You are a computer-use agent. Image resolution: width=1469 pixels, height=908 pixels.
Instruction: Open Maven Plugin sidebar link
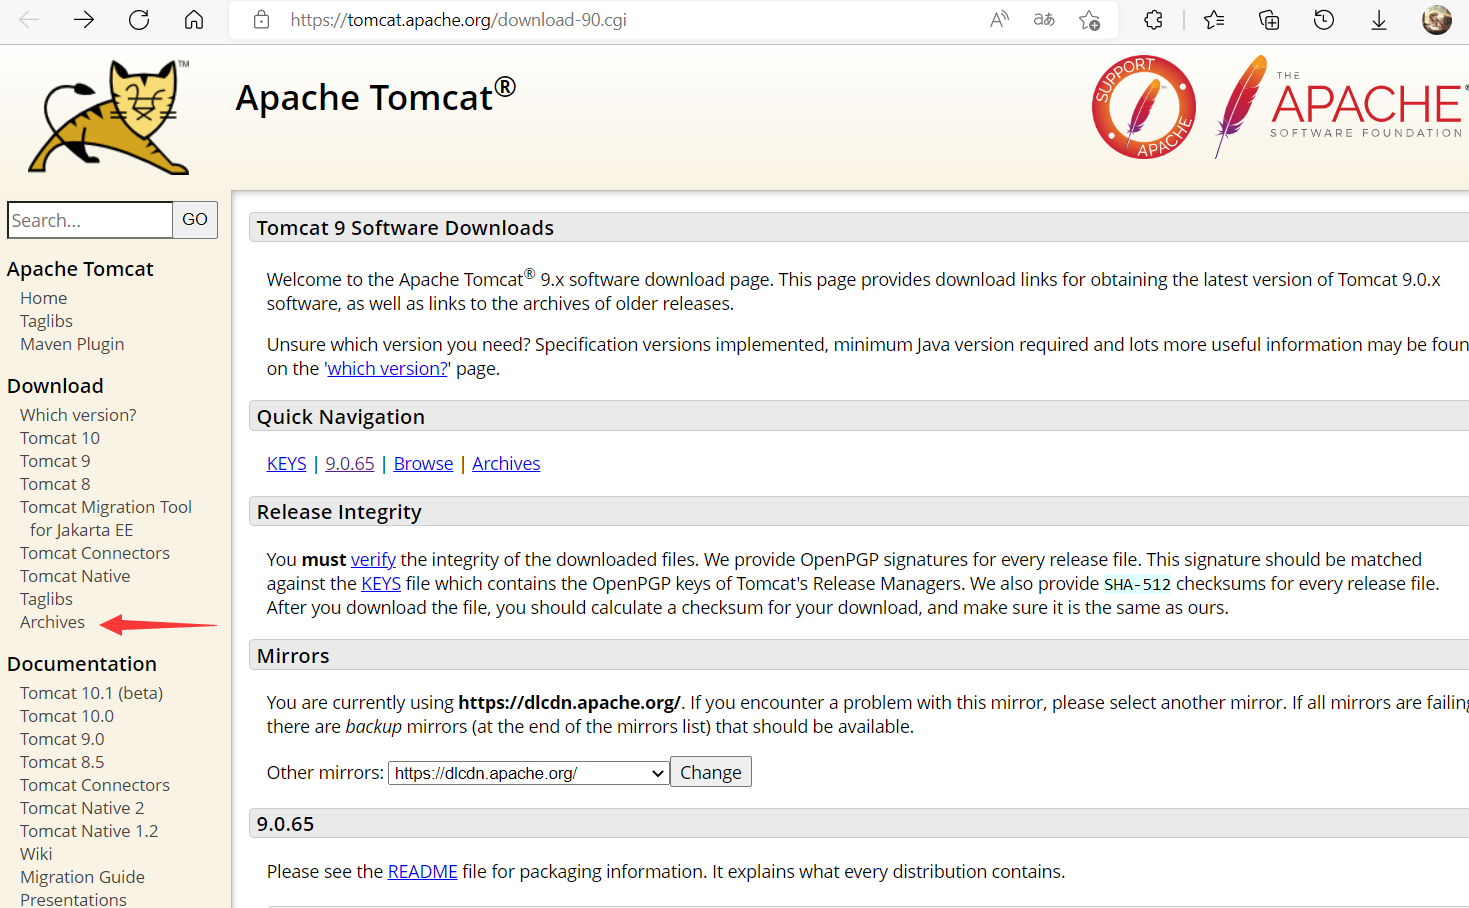(72, 344)
